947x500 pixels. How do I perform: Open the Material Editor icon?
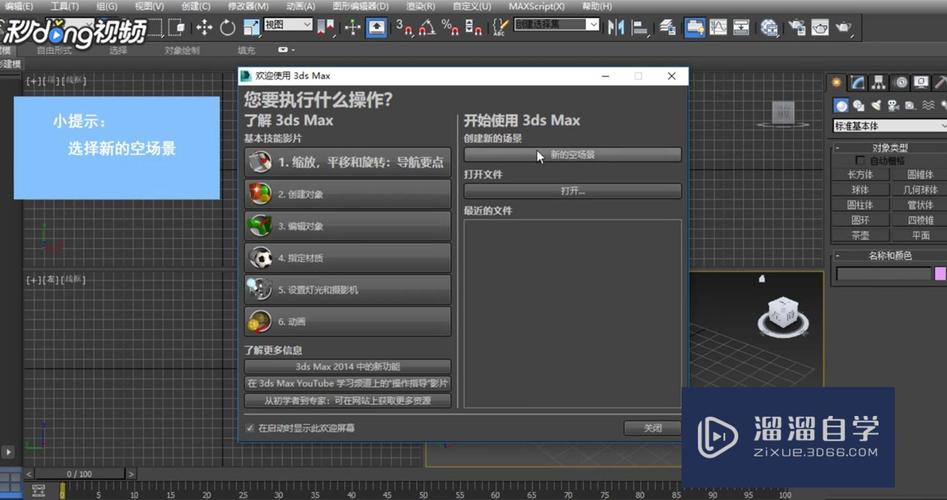point(769,27)
